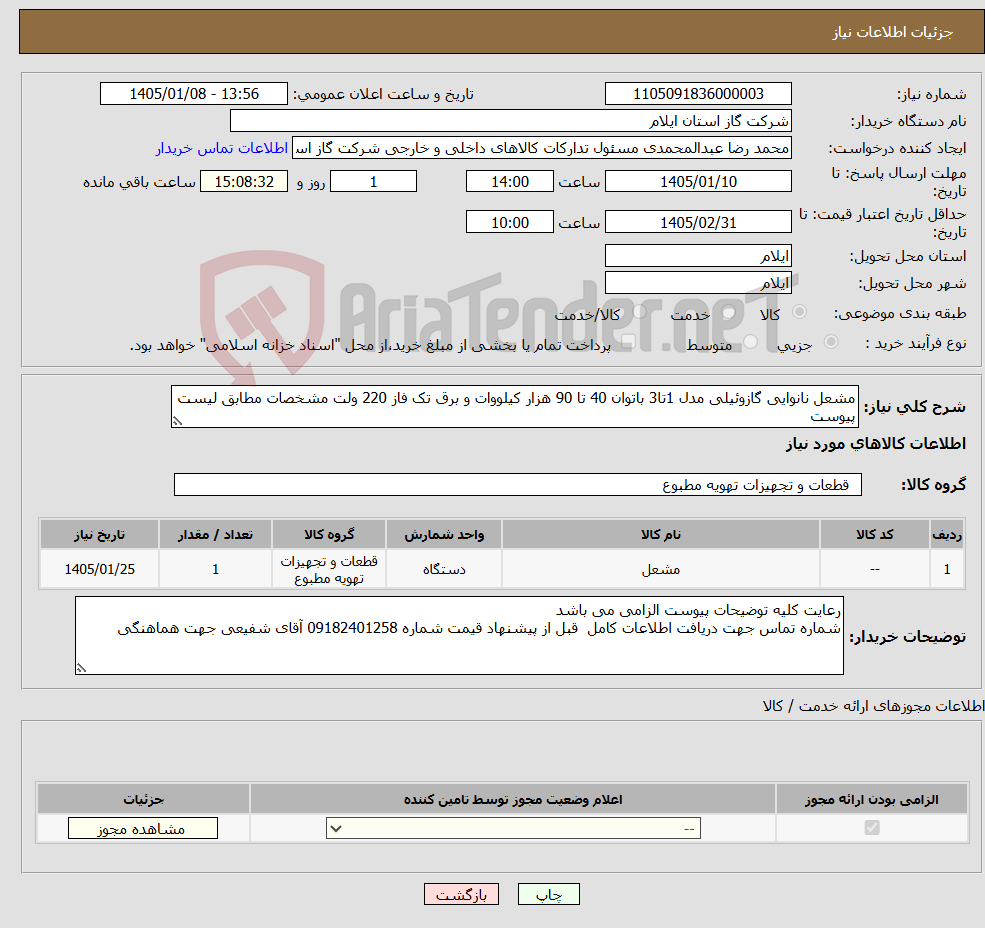
Task: Click the کد کالا column header
Action: (874, 535)
